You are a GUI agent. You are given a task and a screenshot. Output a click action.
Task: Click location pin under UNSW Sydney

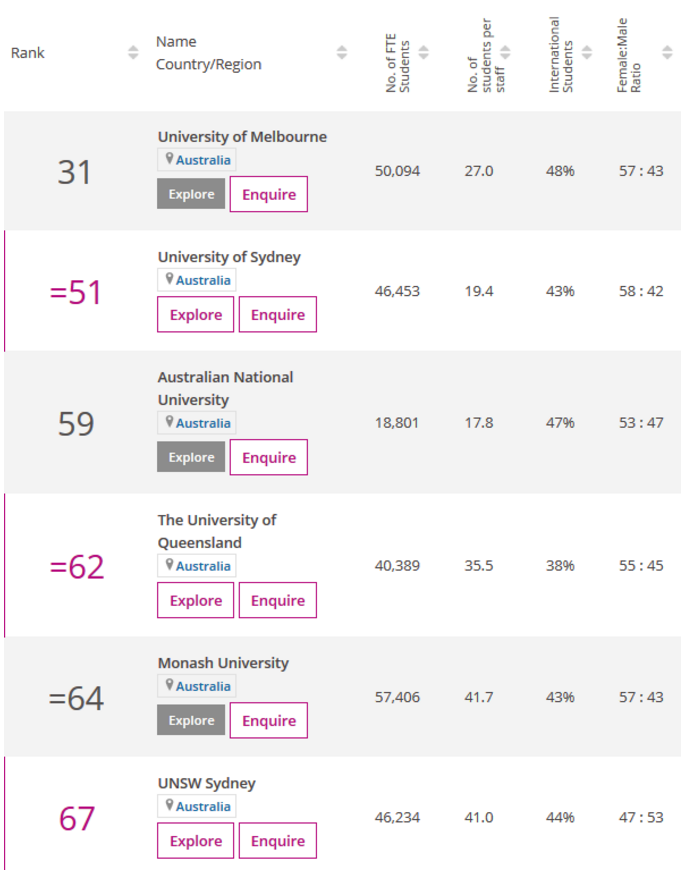[170, 805]
